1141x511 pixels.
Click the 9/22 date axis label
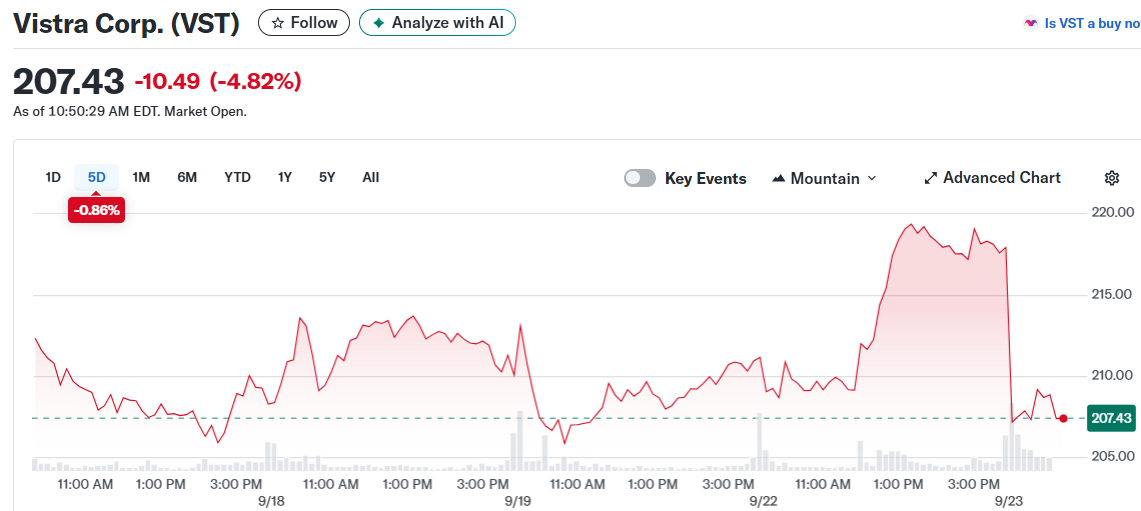click(x=763, y=502)
